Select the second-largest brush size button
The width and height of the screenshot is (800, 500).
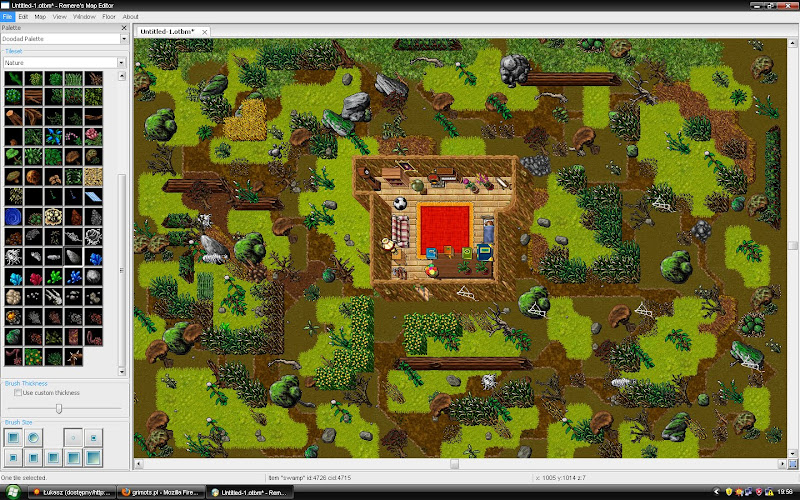[x=73, y=457]
